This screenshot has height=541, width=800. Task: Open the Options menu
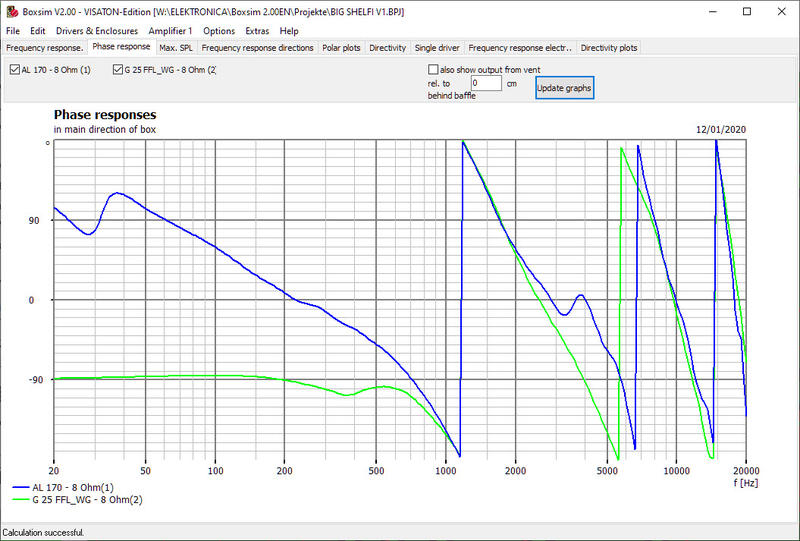[219, 31]
